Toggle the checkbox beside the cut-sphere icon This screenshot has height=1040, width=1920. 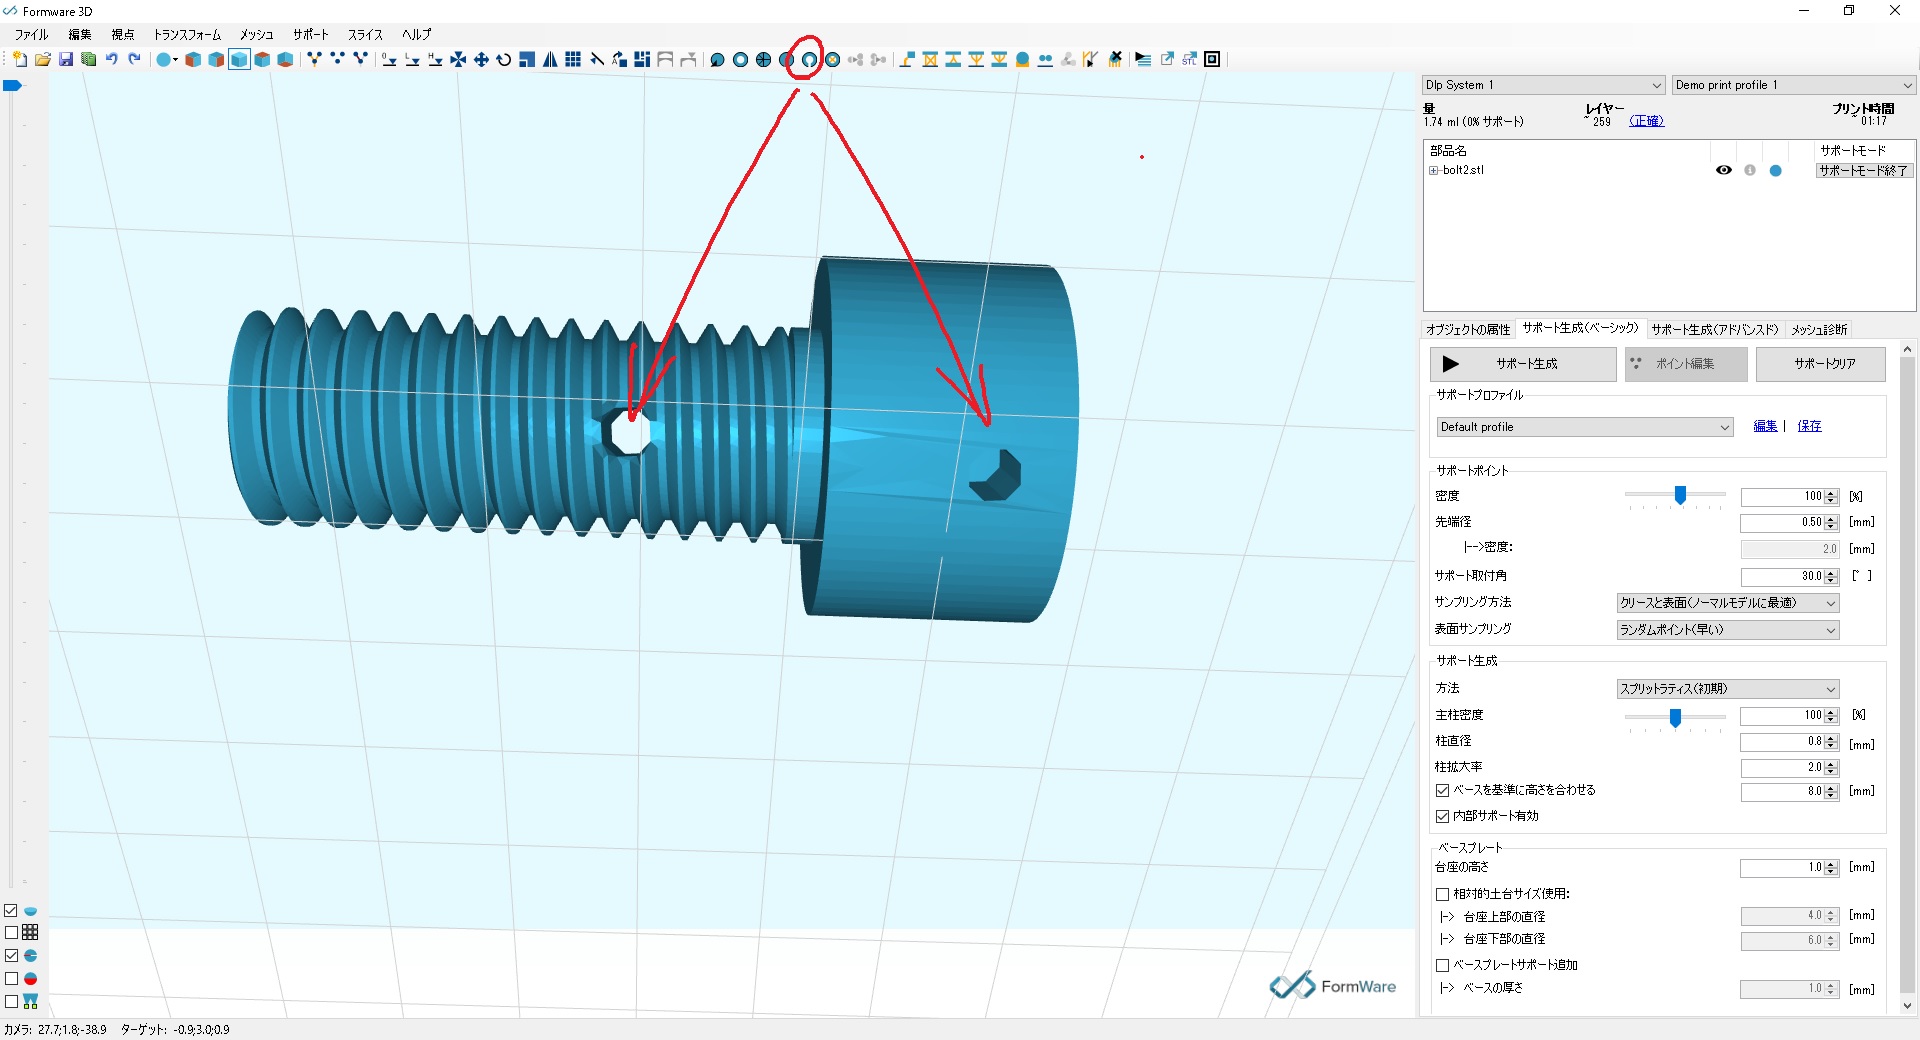point(11,956)
